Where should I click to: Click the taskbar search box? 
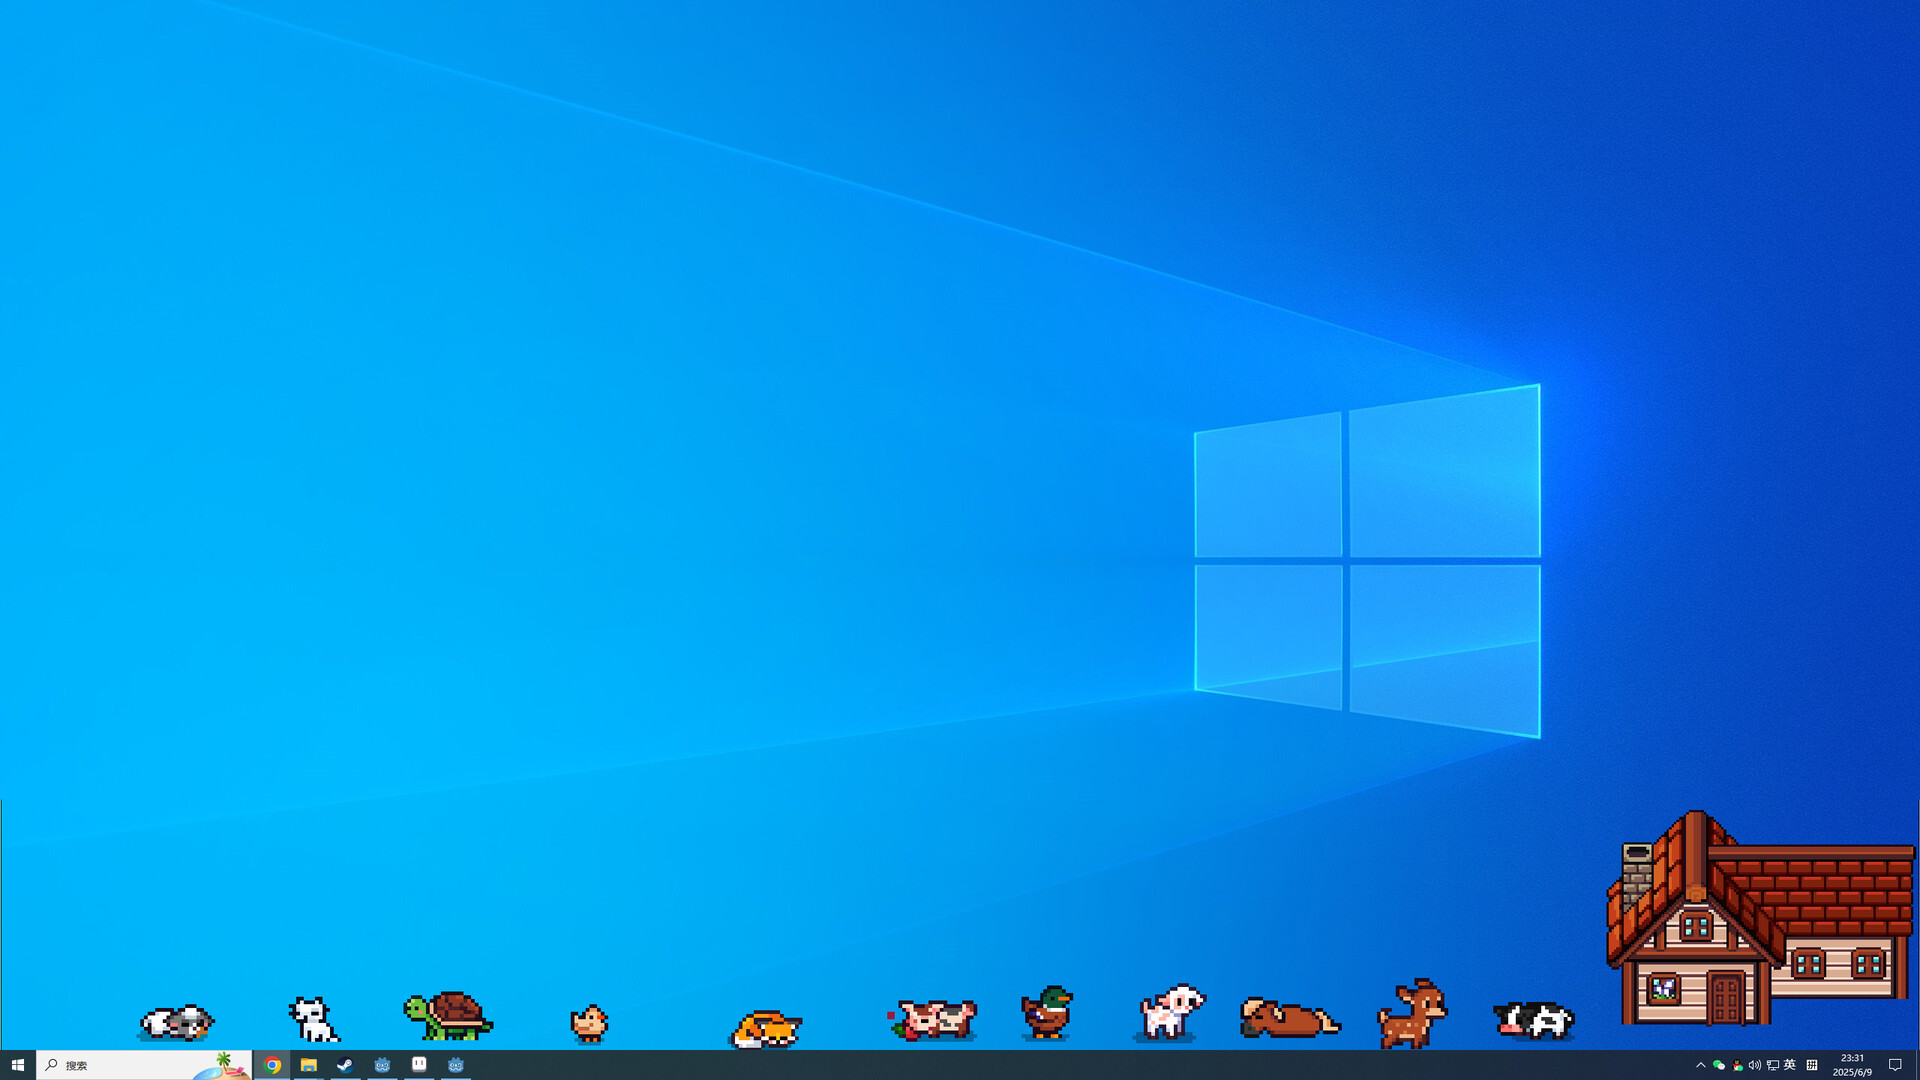point(130,1065)
